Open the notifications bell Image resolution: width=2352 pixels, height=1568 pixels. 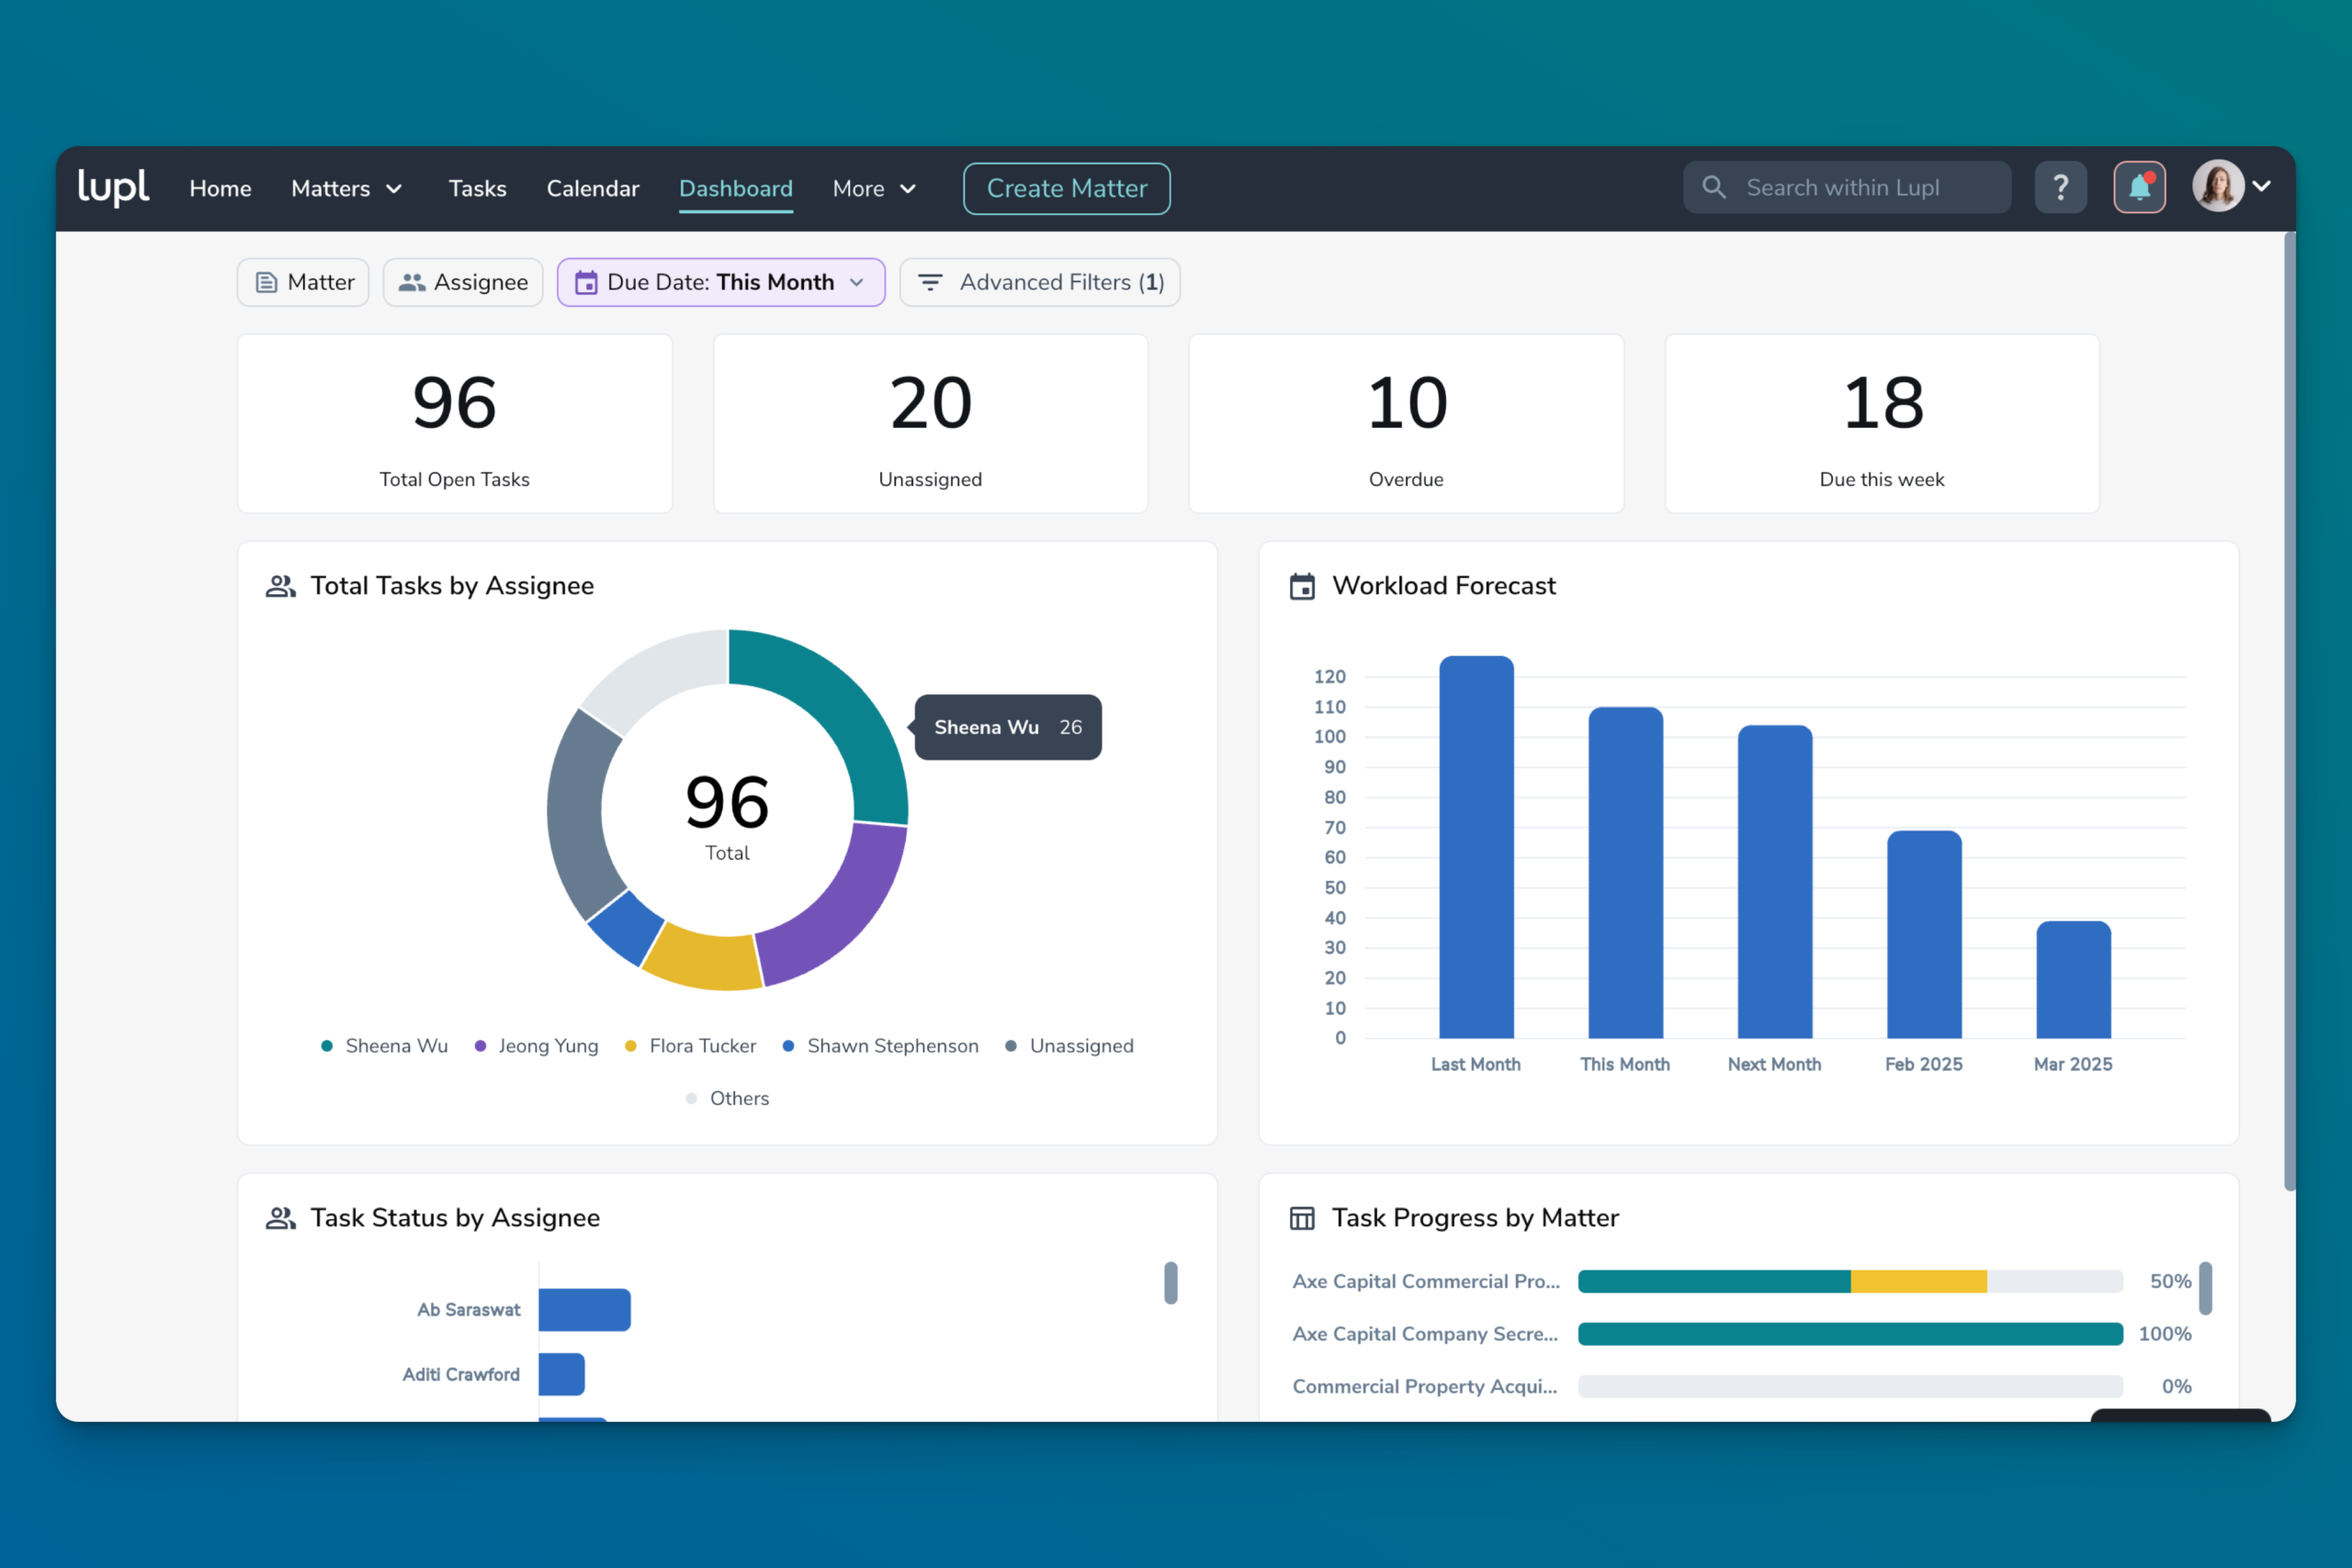pos(2139,187)
